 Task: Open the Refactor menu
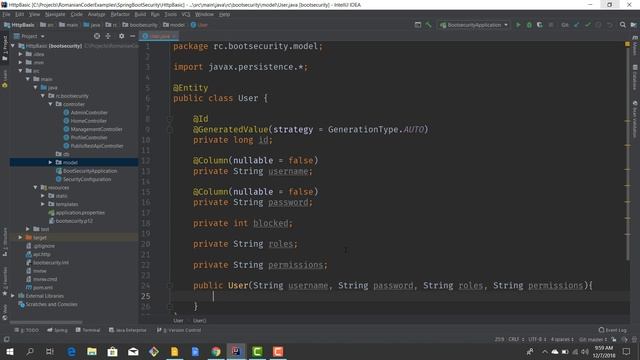(x=120, y=14)
